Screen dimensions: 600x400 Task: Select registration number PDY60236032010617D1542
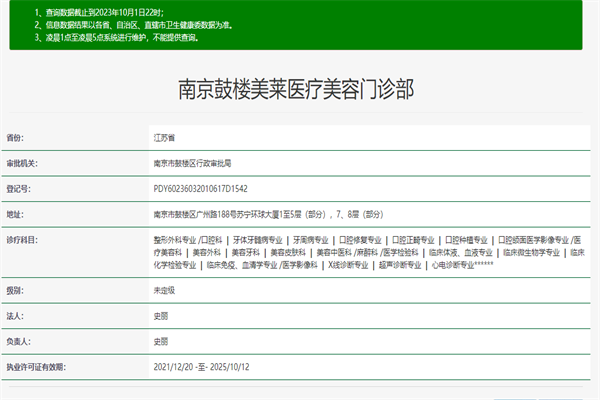click(201, 189)
